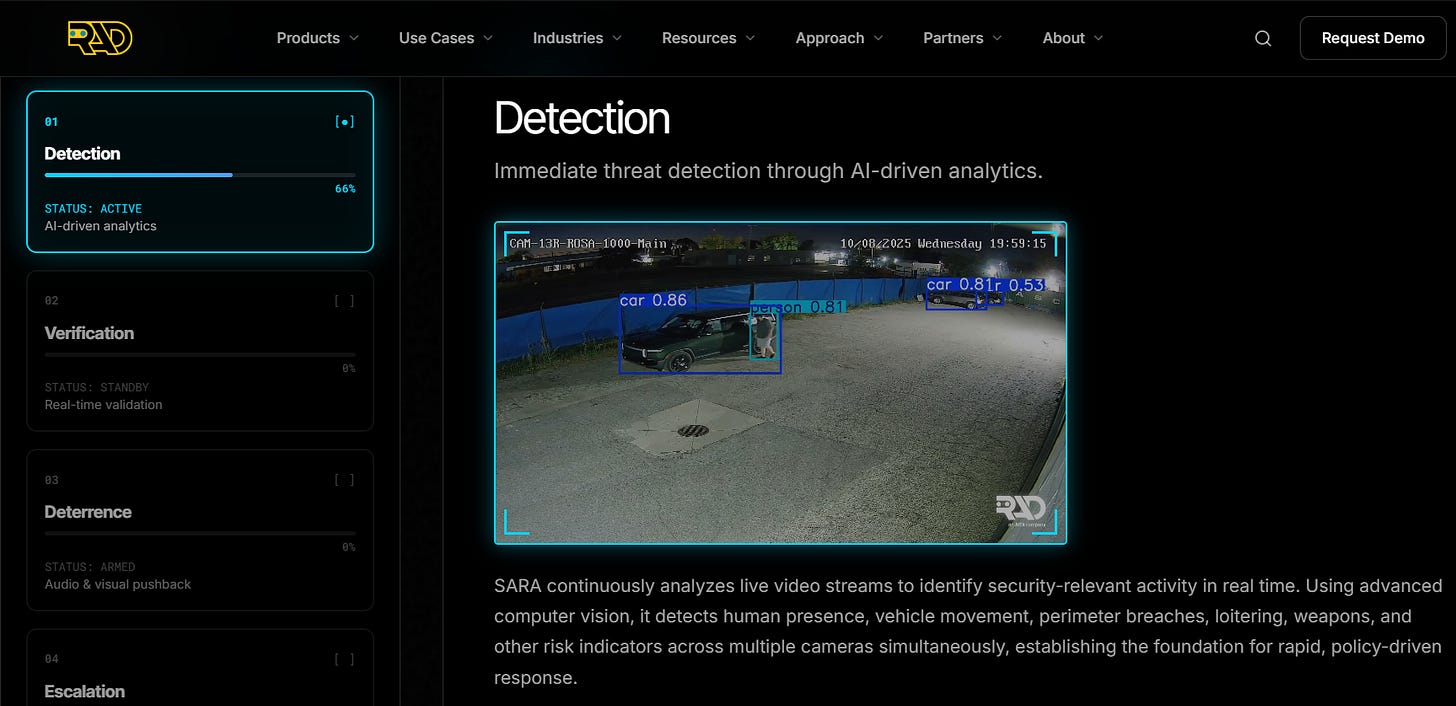The image size is (1456, 706).
Task: Click the 'person 0.81' detection label
Action: click(798, 307)
